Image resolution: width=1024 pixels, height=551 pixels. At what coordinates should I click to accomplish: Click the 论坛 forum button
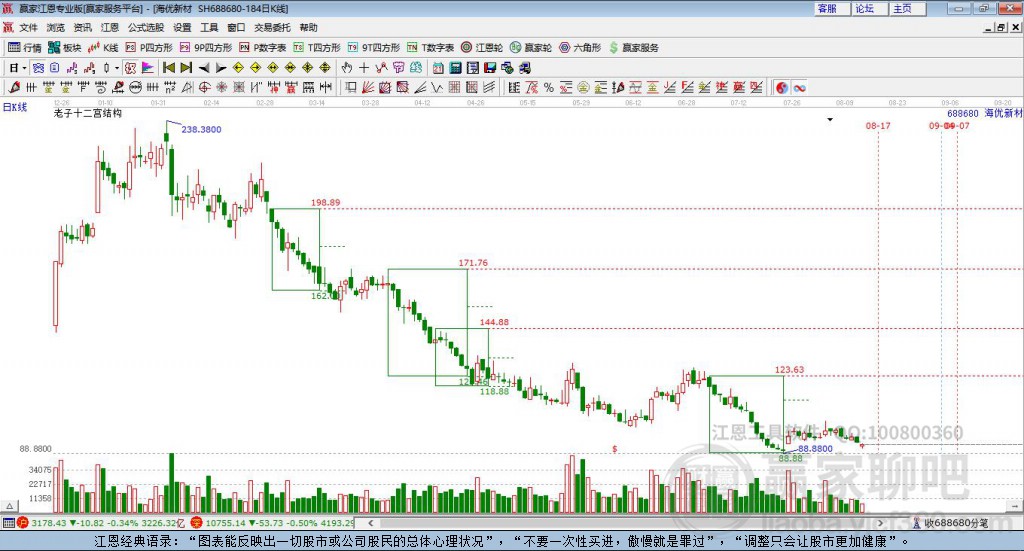(x=870, y=8)
